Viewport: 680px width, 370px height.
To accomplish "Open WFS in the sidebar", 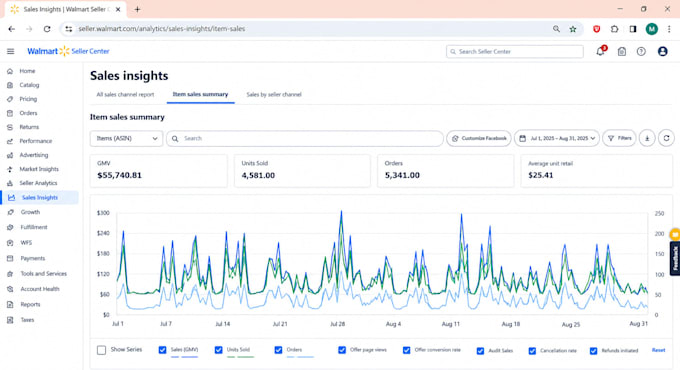I will click(x=26, y=243).
